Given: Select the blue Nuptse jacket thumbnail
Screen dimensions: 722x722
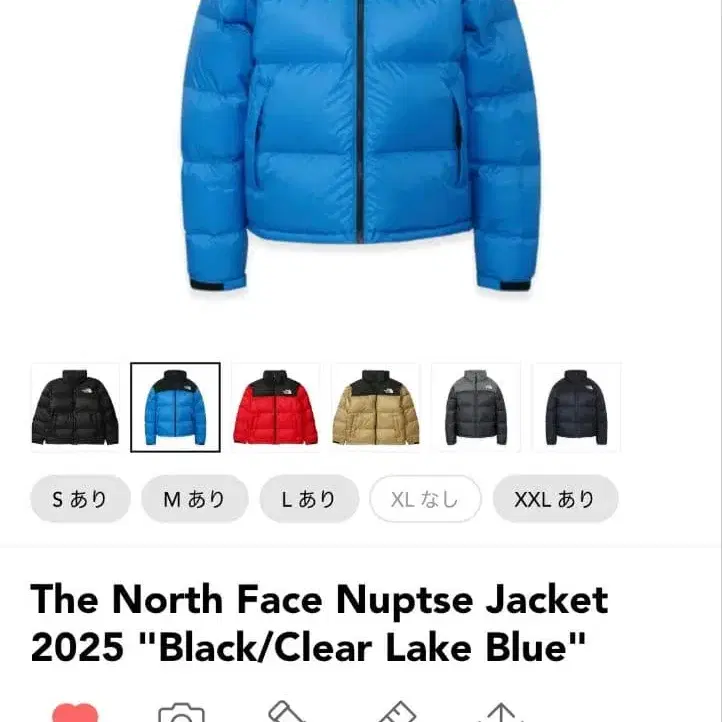Looking at the screenshot, I should (x=175, y=408).
